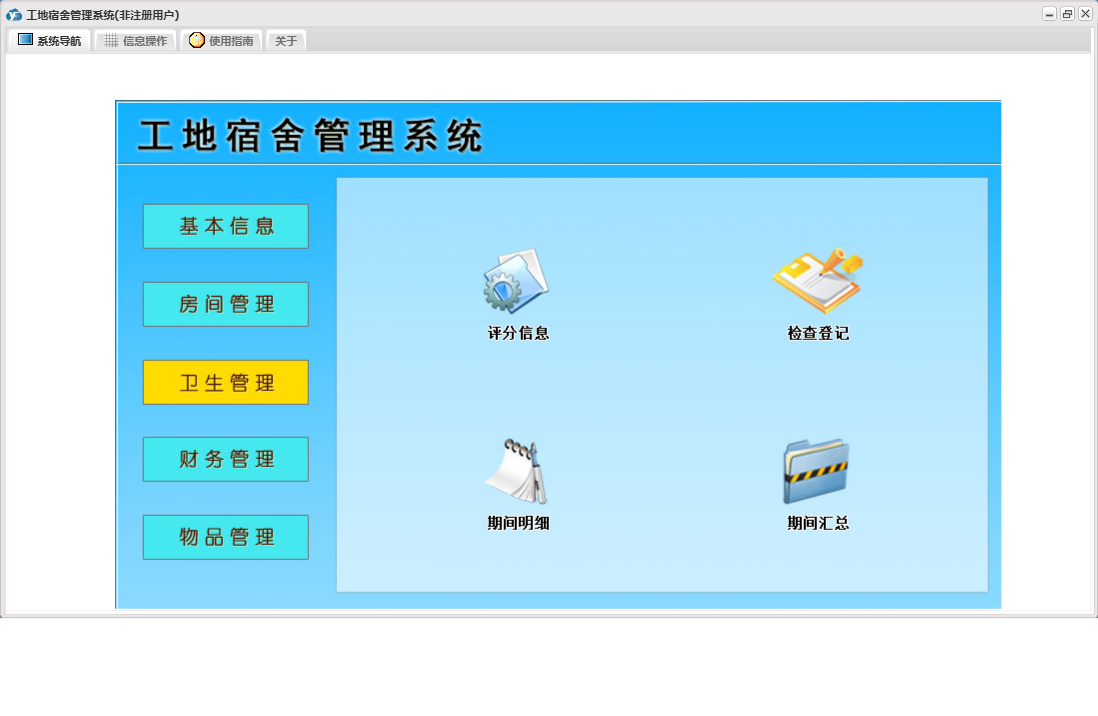The width and height of the screenshot is (1098, 716).
Task: Select the 房间管理 button
Action: [x=225, y=304]
